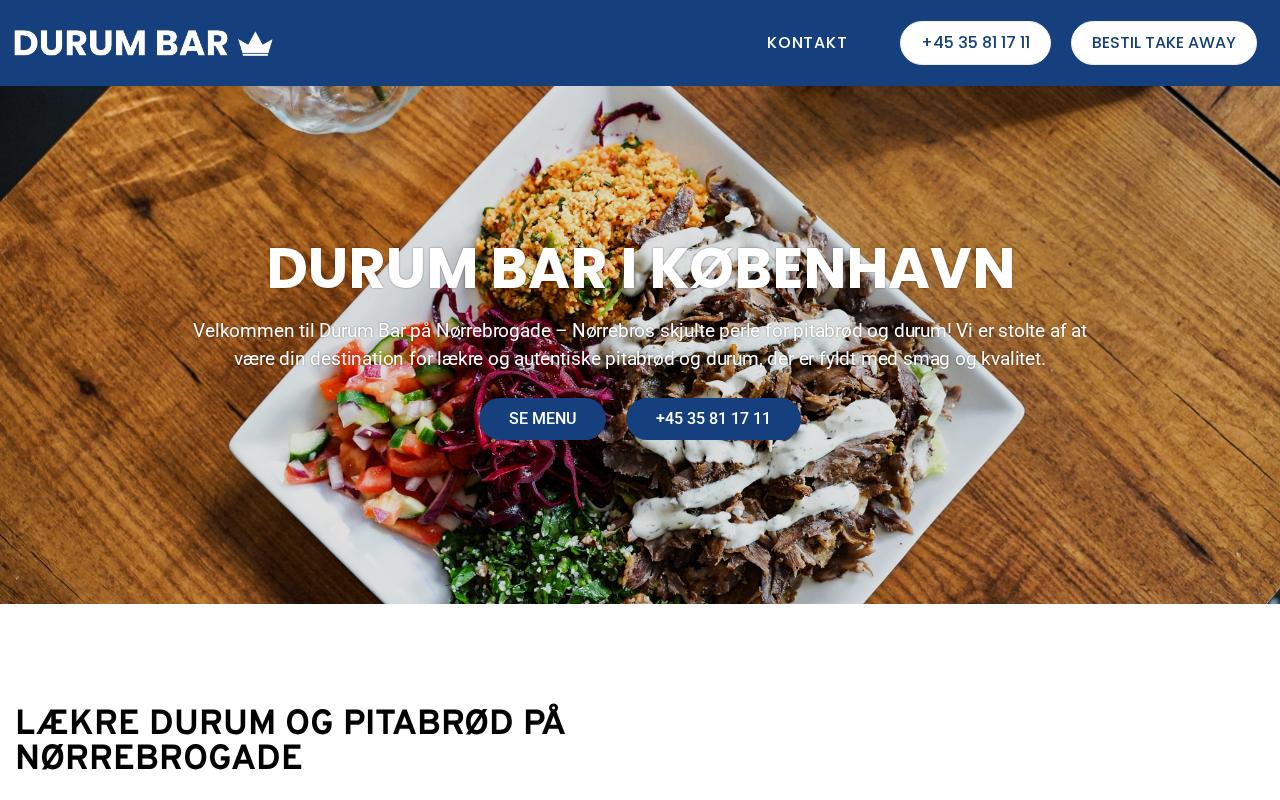1280x800 pixels.
Task: Click the phone number button under the welcome text
Action: (x=713, y=419)
